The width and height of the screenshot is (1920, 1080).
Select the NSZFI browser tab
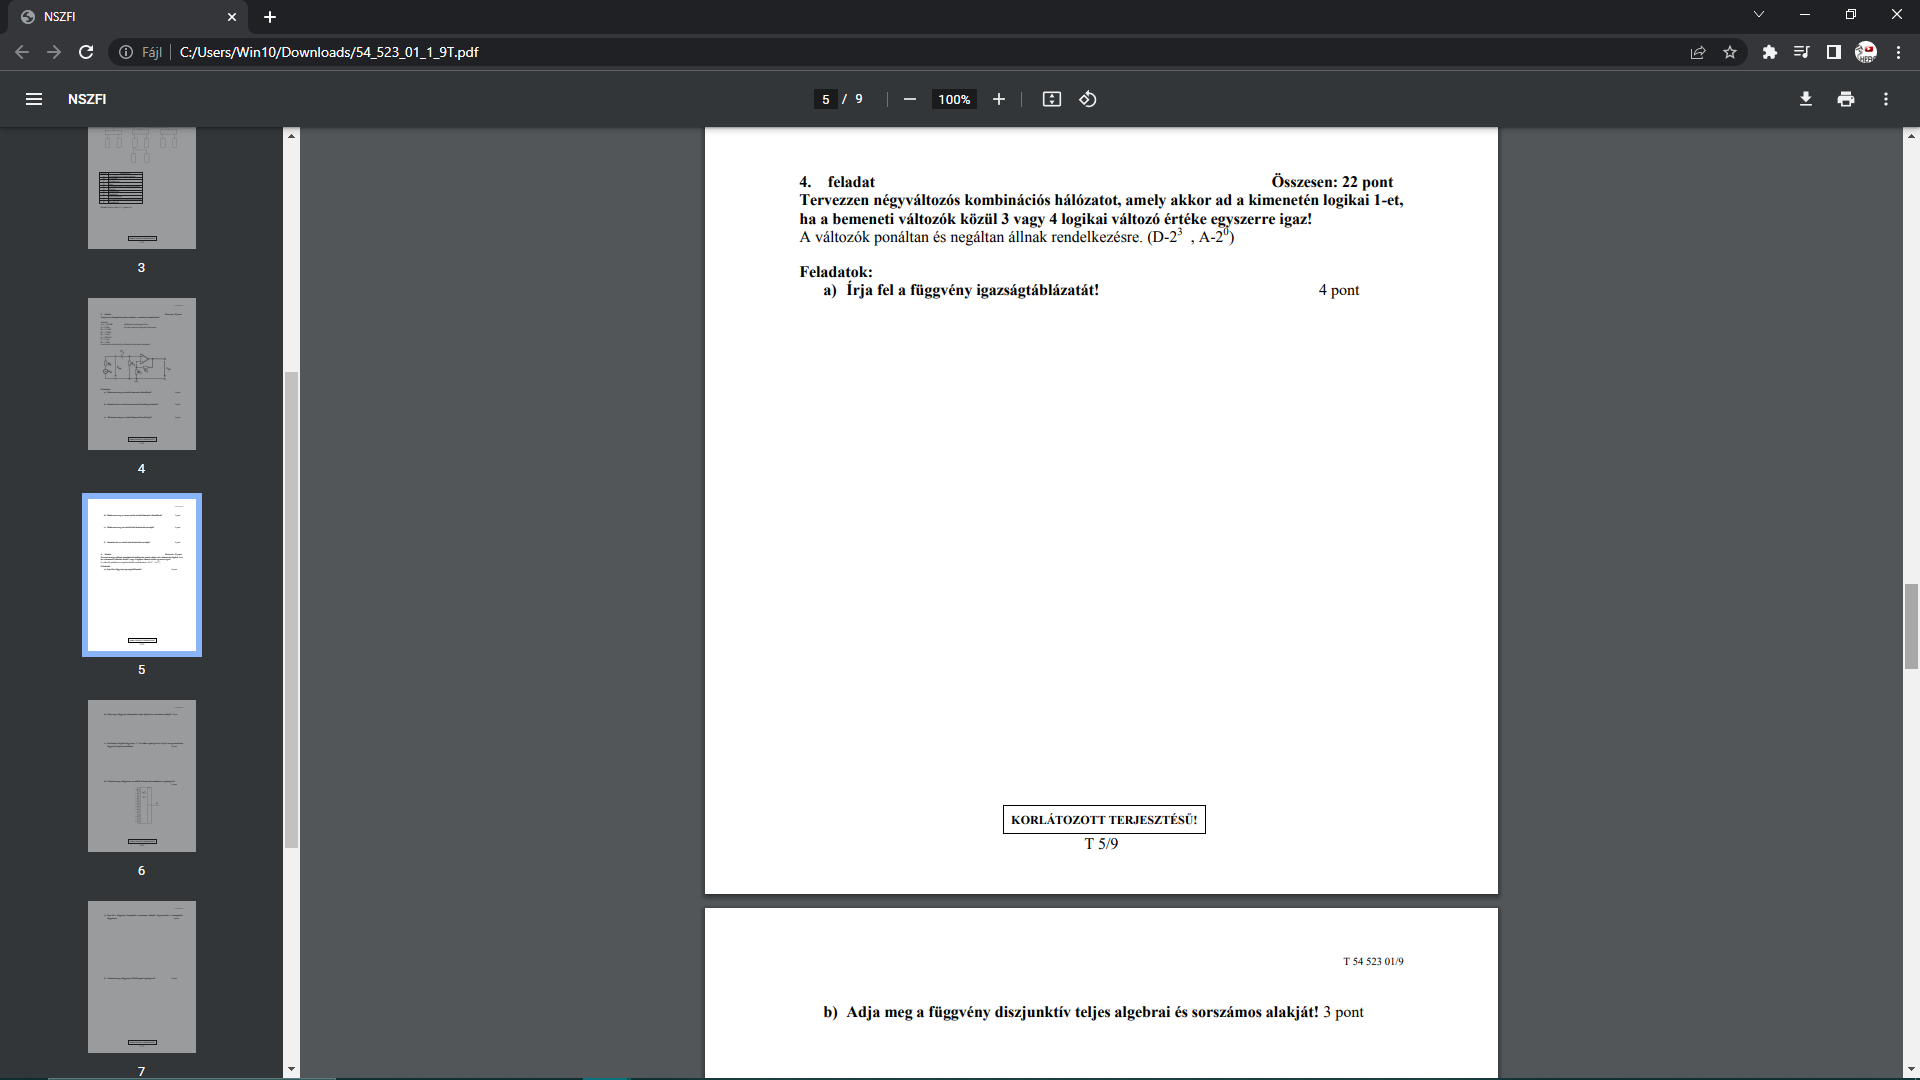pyautogui.click(x=120, y=17)
